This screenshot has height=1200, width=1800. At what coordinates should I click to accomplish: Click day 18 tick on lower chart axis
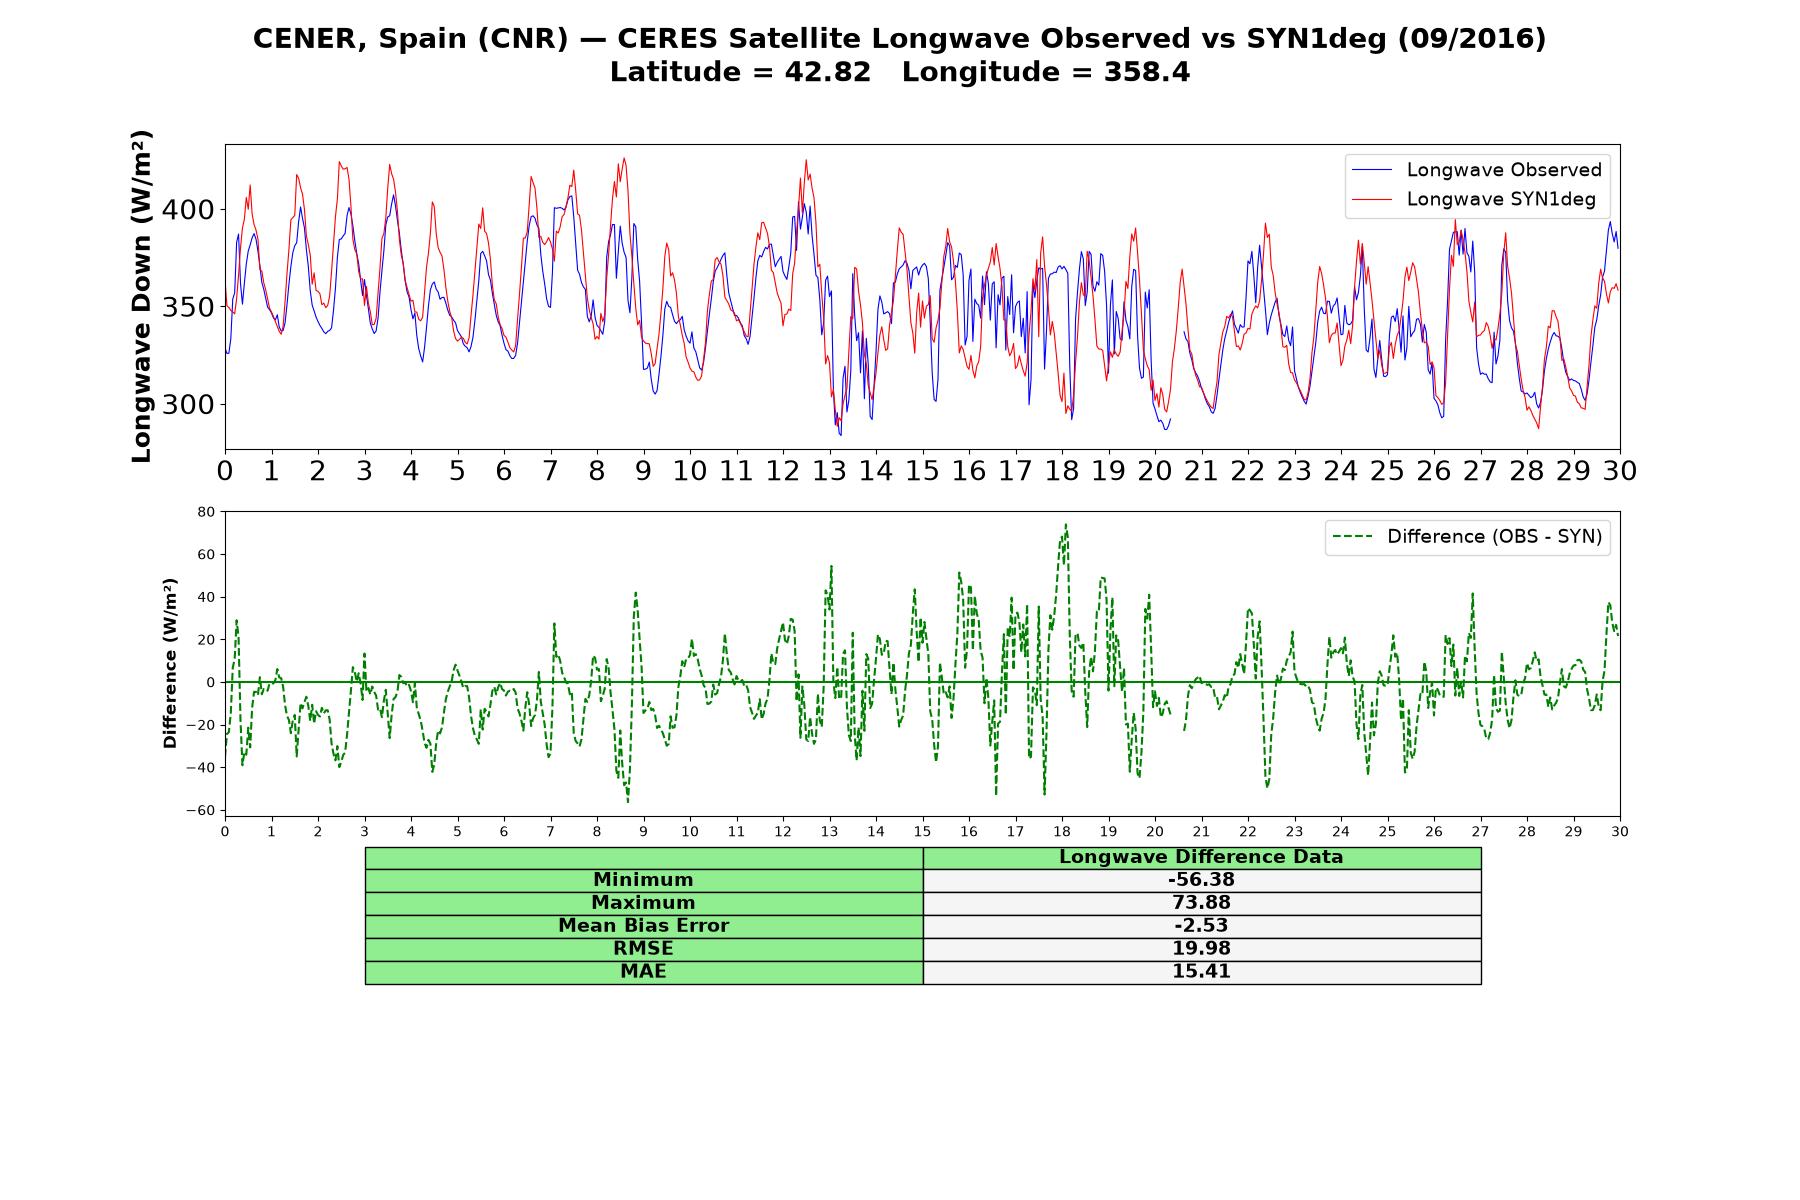coord(1061,832)
